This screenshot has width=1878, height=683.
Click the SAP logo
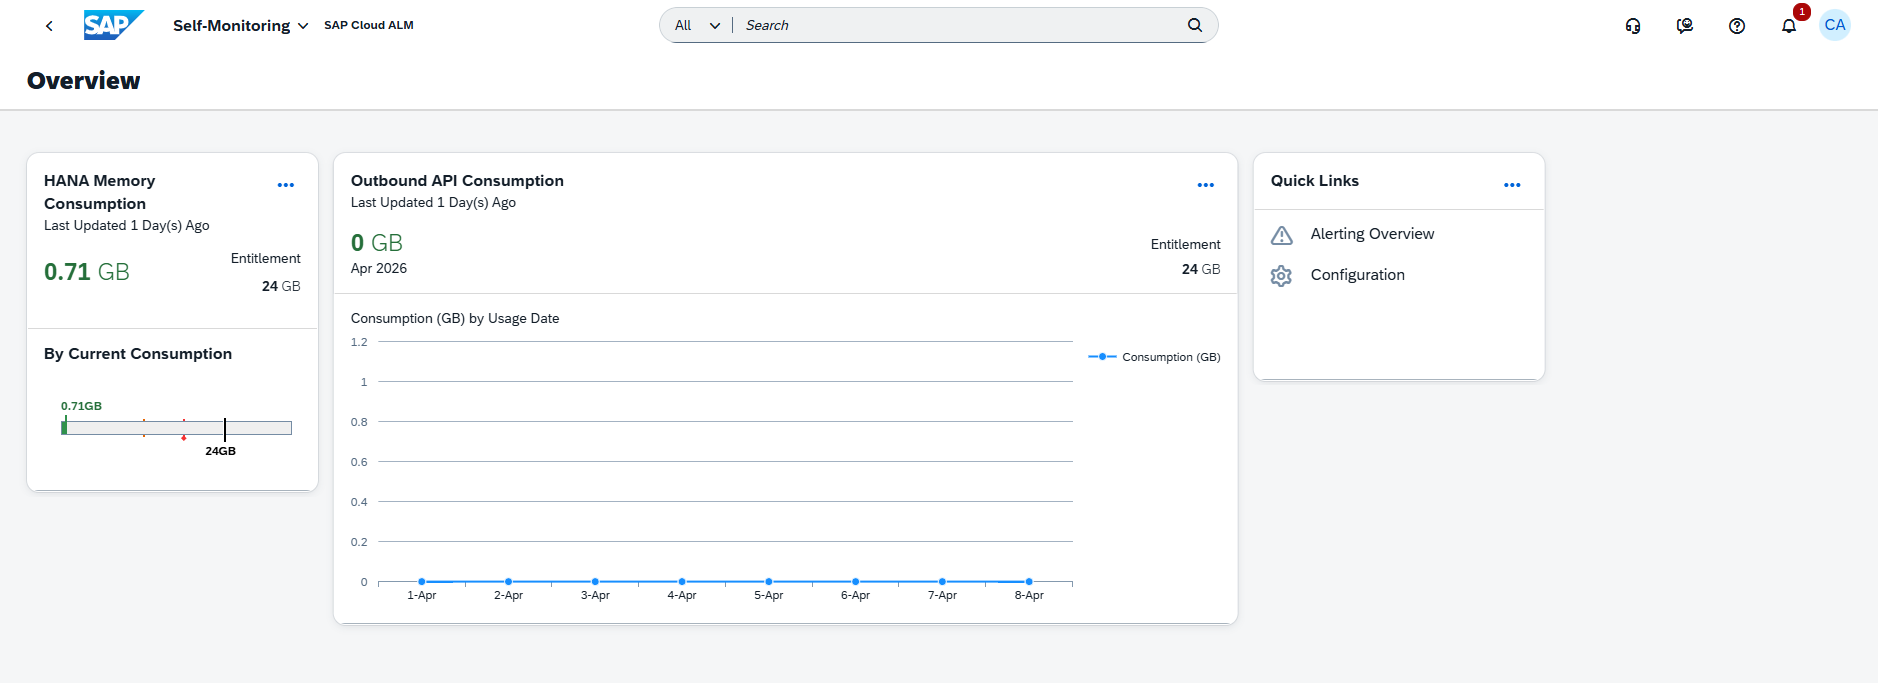113,25
